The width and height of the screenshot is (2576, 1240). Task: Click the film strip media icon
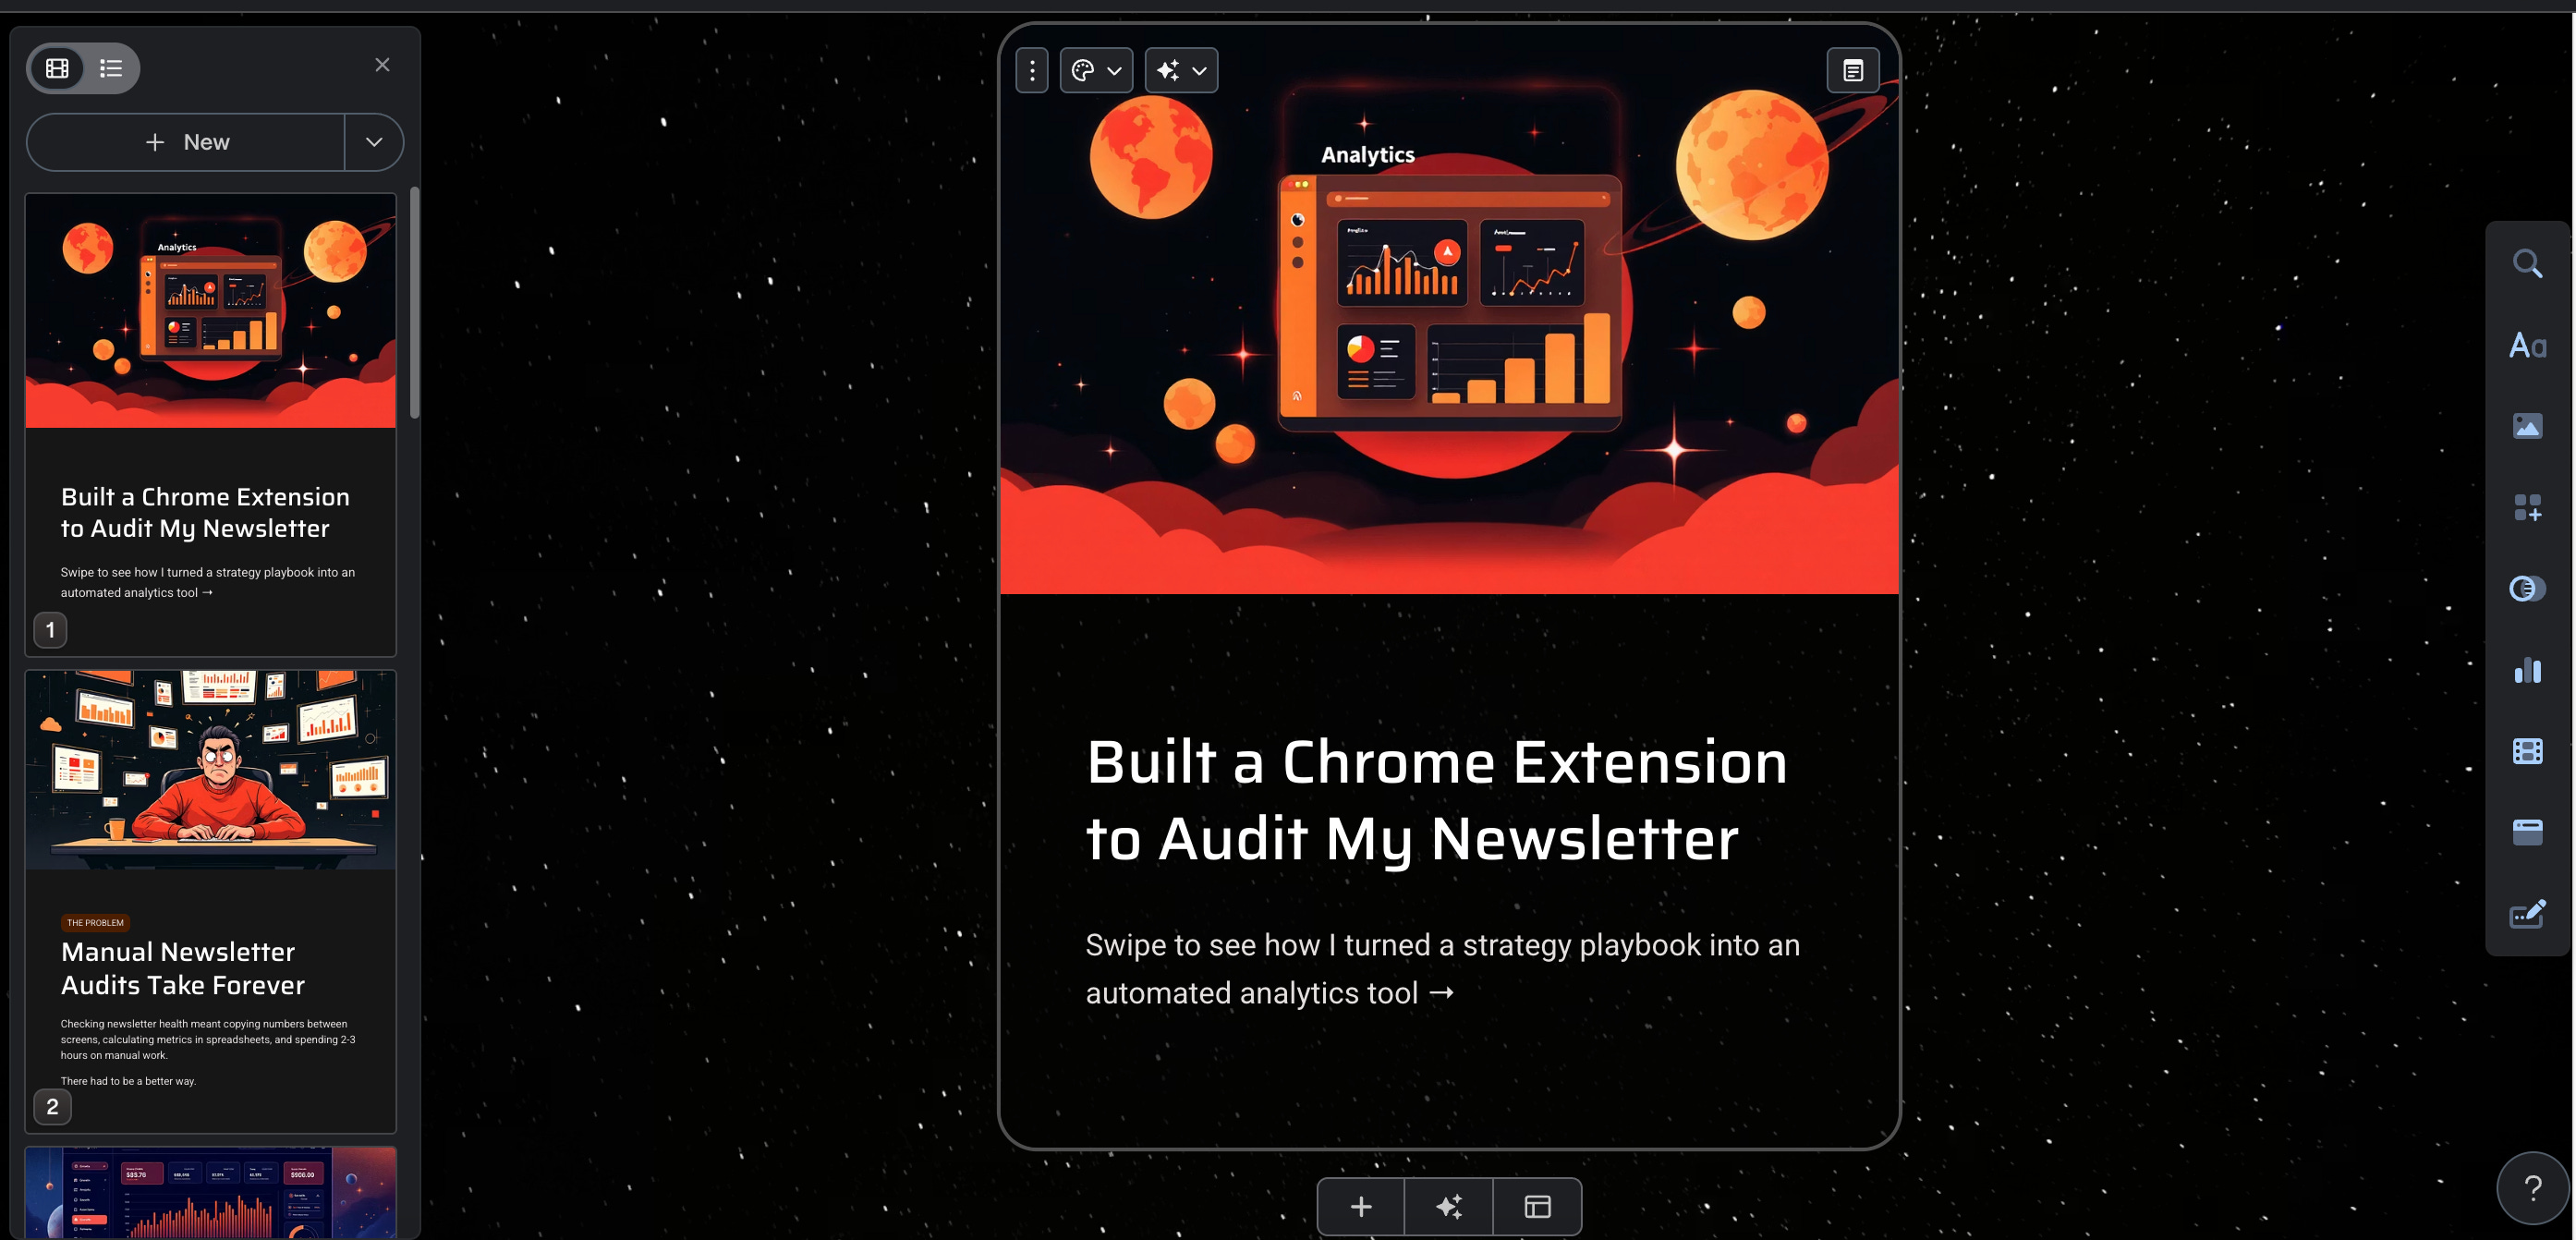click(2527, 751)
